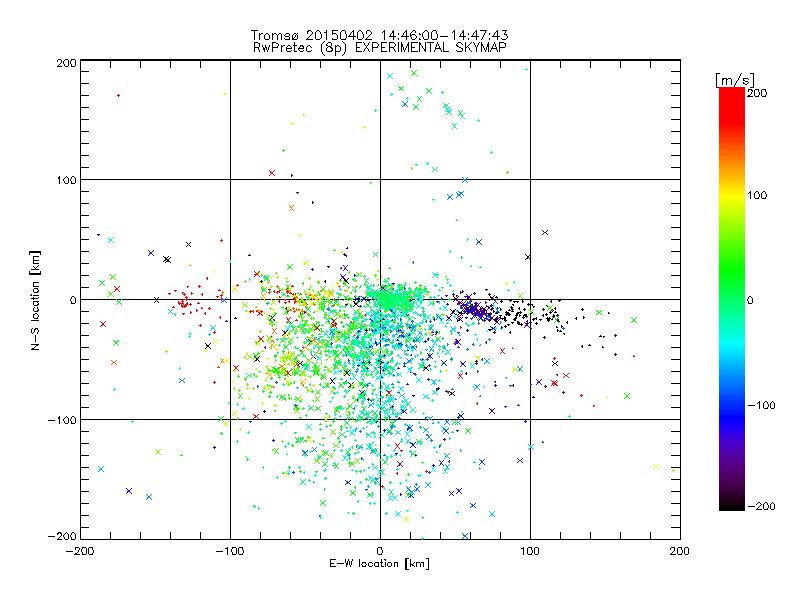This screenshot has width=800, height=600.
Task: Click the y-axis tick label '100'
Action: 66,180
